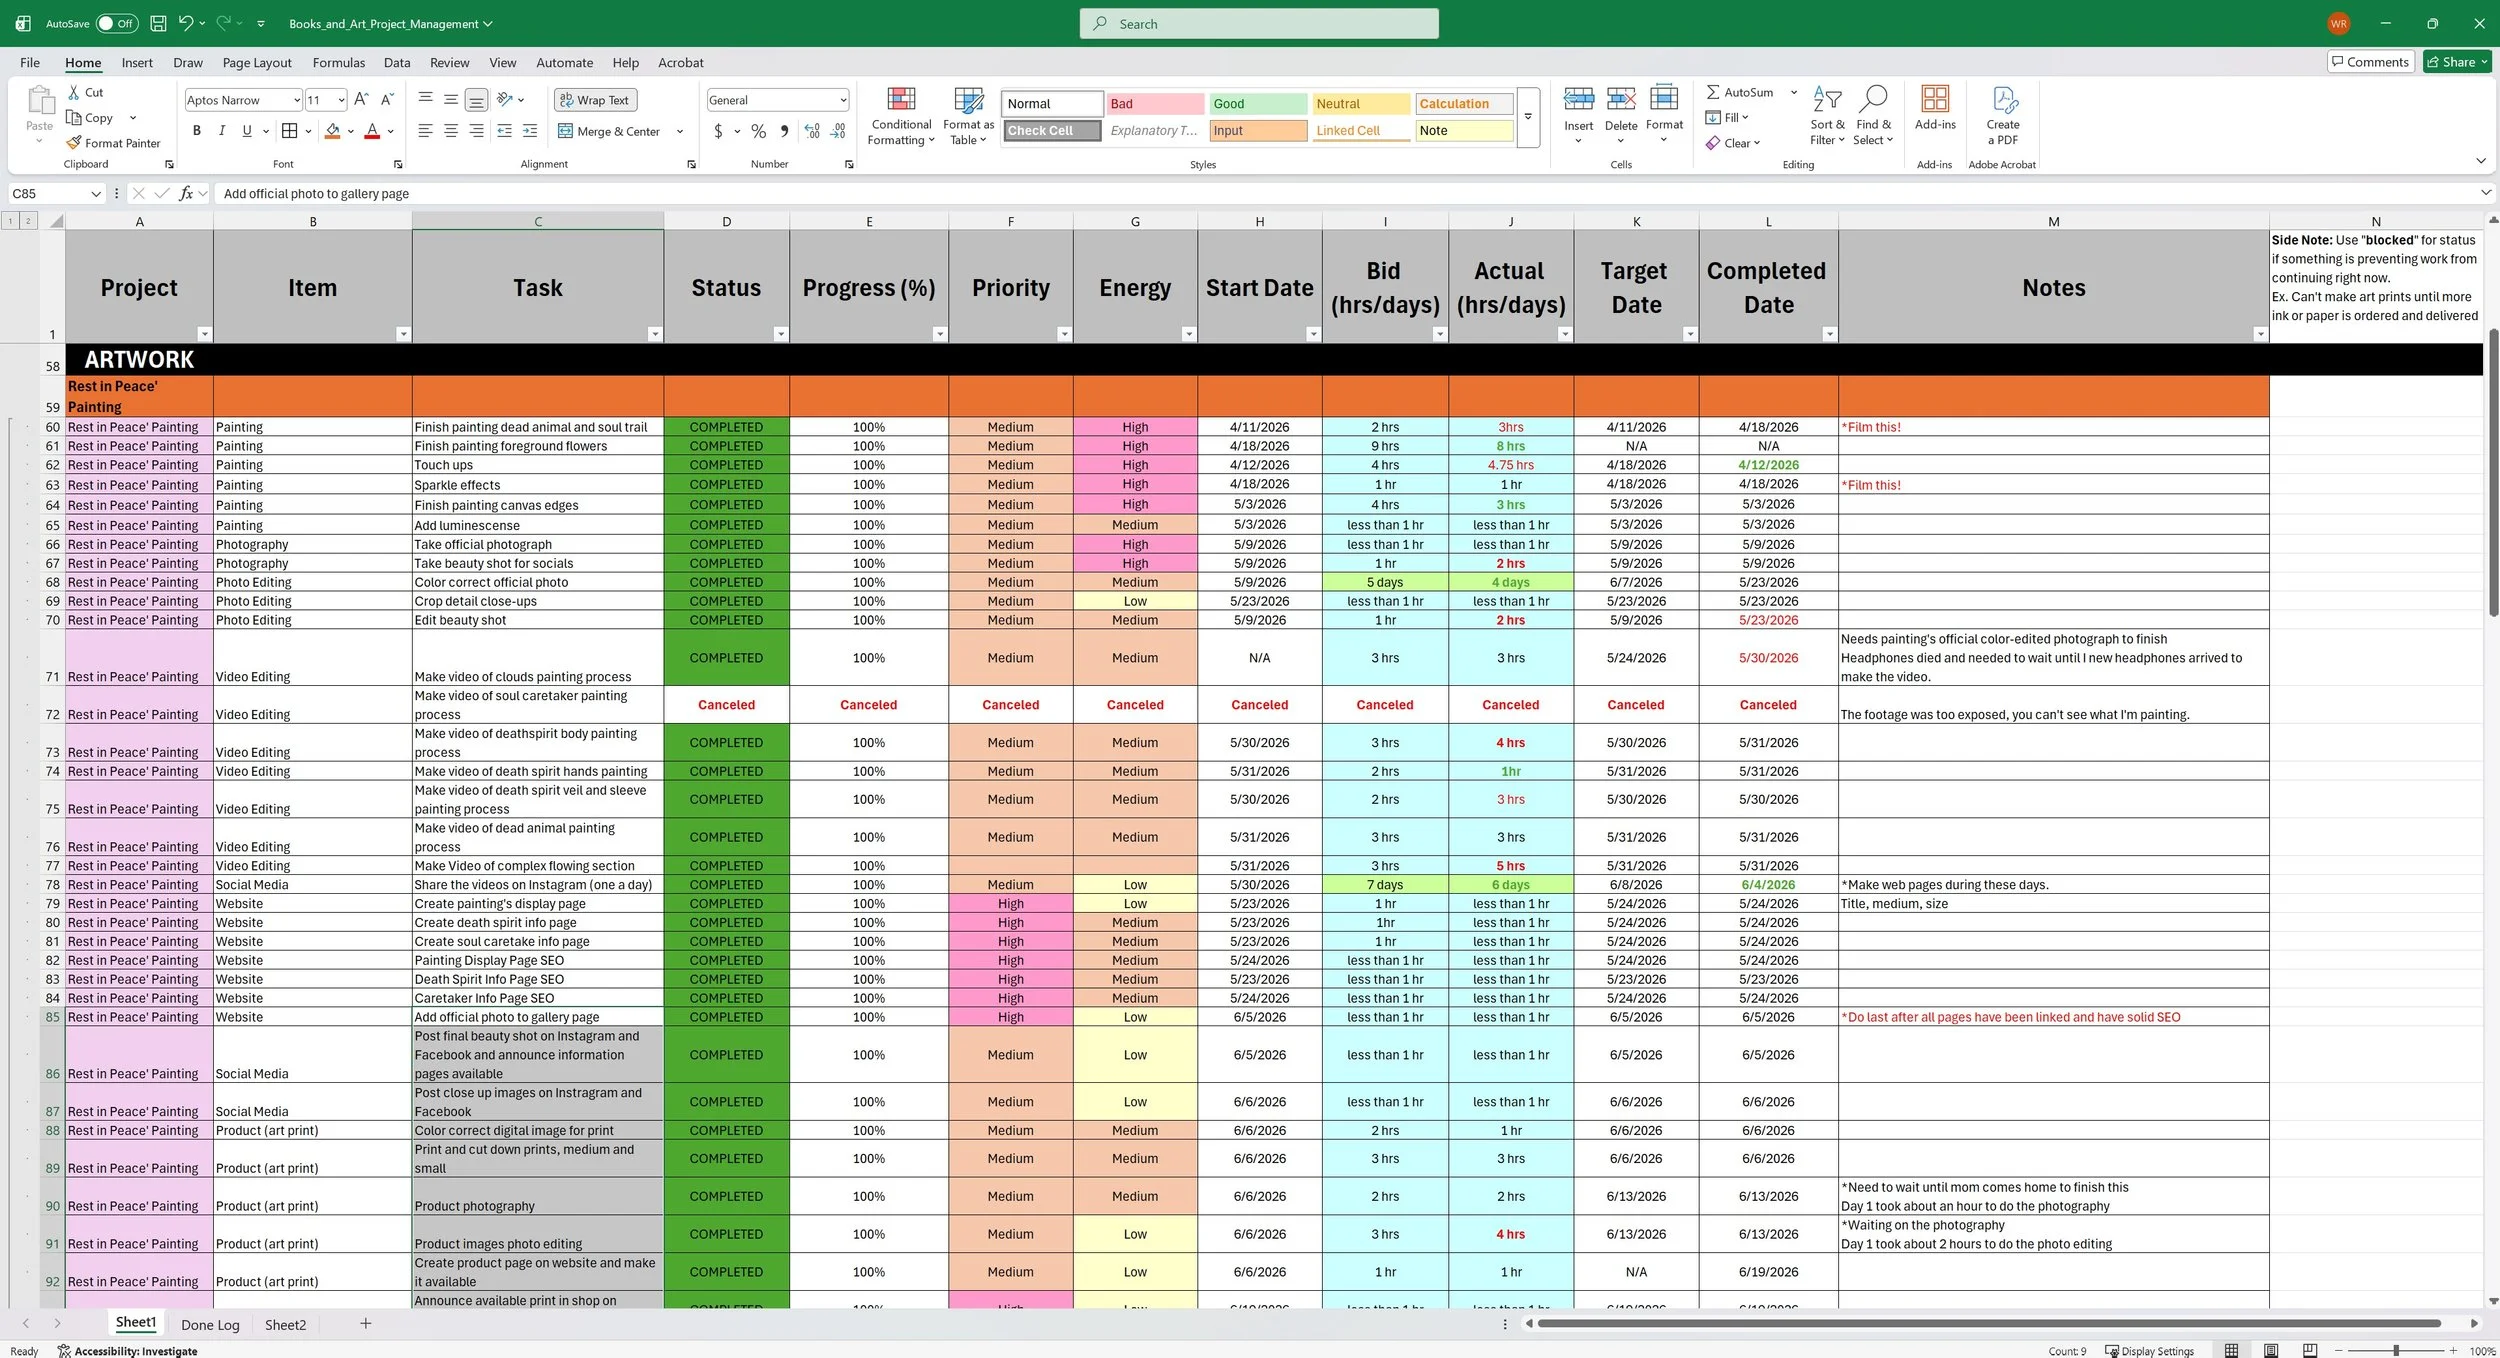Add a new sheet with plus button
Image resolution: width=2500 pixels, height=1358 pixels.
click(366, 1324)
